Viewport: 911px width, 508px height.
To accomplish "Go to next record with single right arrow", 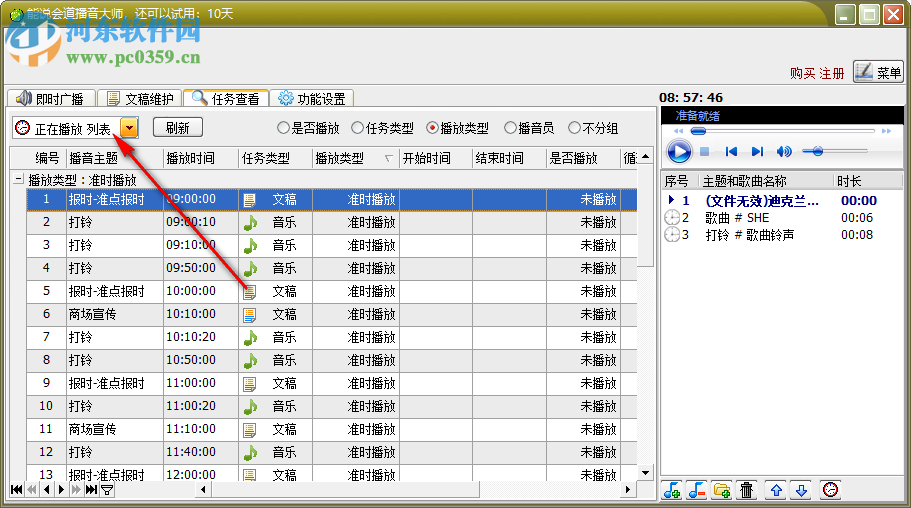I will click(62, 490).
